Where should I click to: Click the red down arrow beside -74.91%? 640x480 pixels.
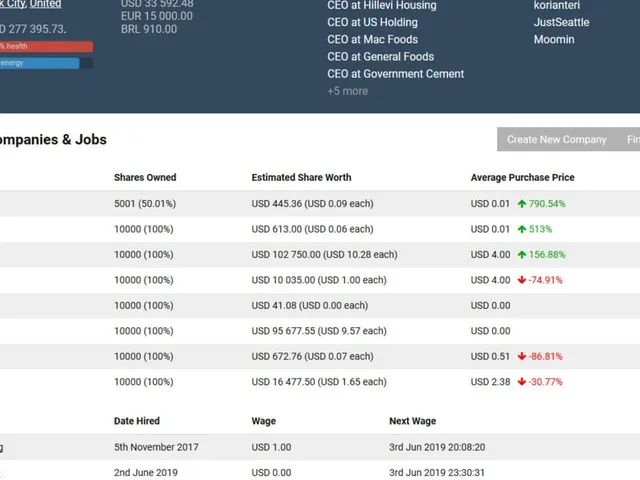pyautogui.click(x=522, y=280)
